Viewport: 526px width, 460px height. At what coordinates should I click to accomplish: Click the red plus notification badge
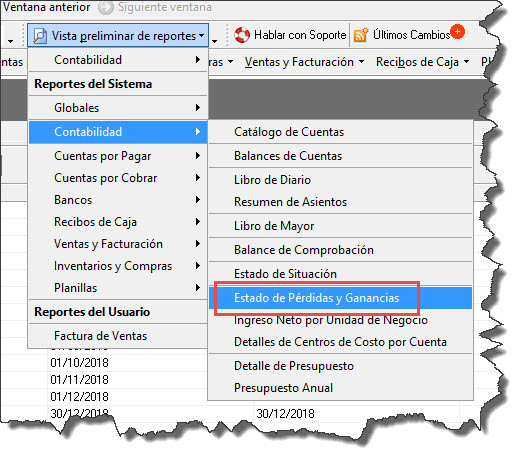457,32
